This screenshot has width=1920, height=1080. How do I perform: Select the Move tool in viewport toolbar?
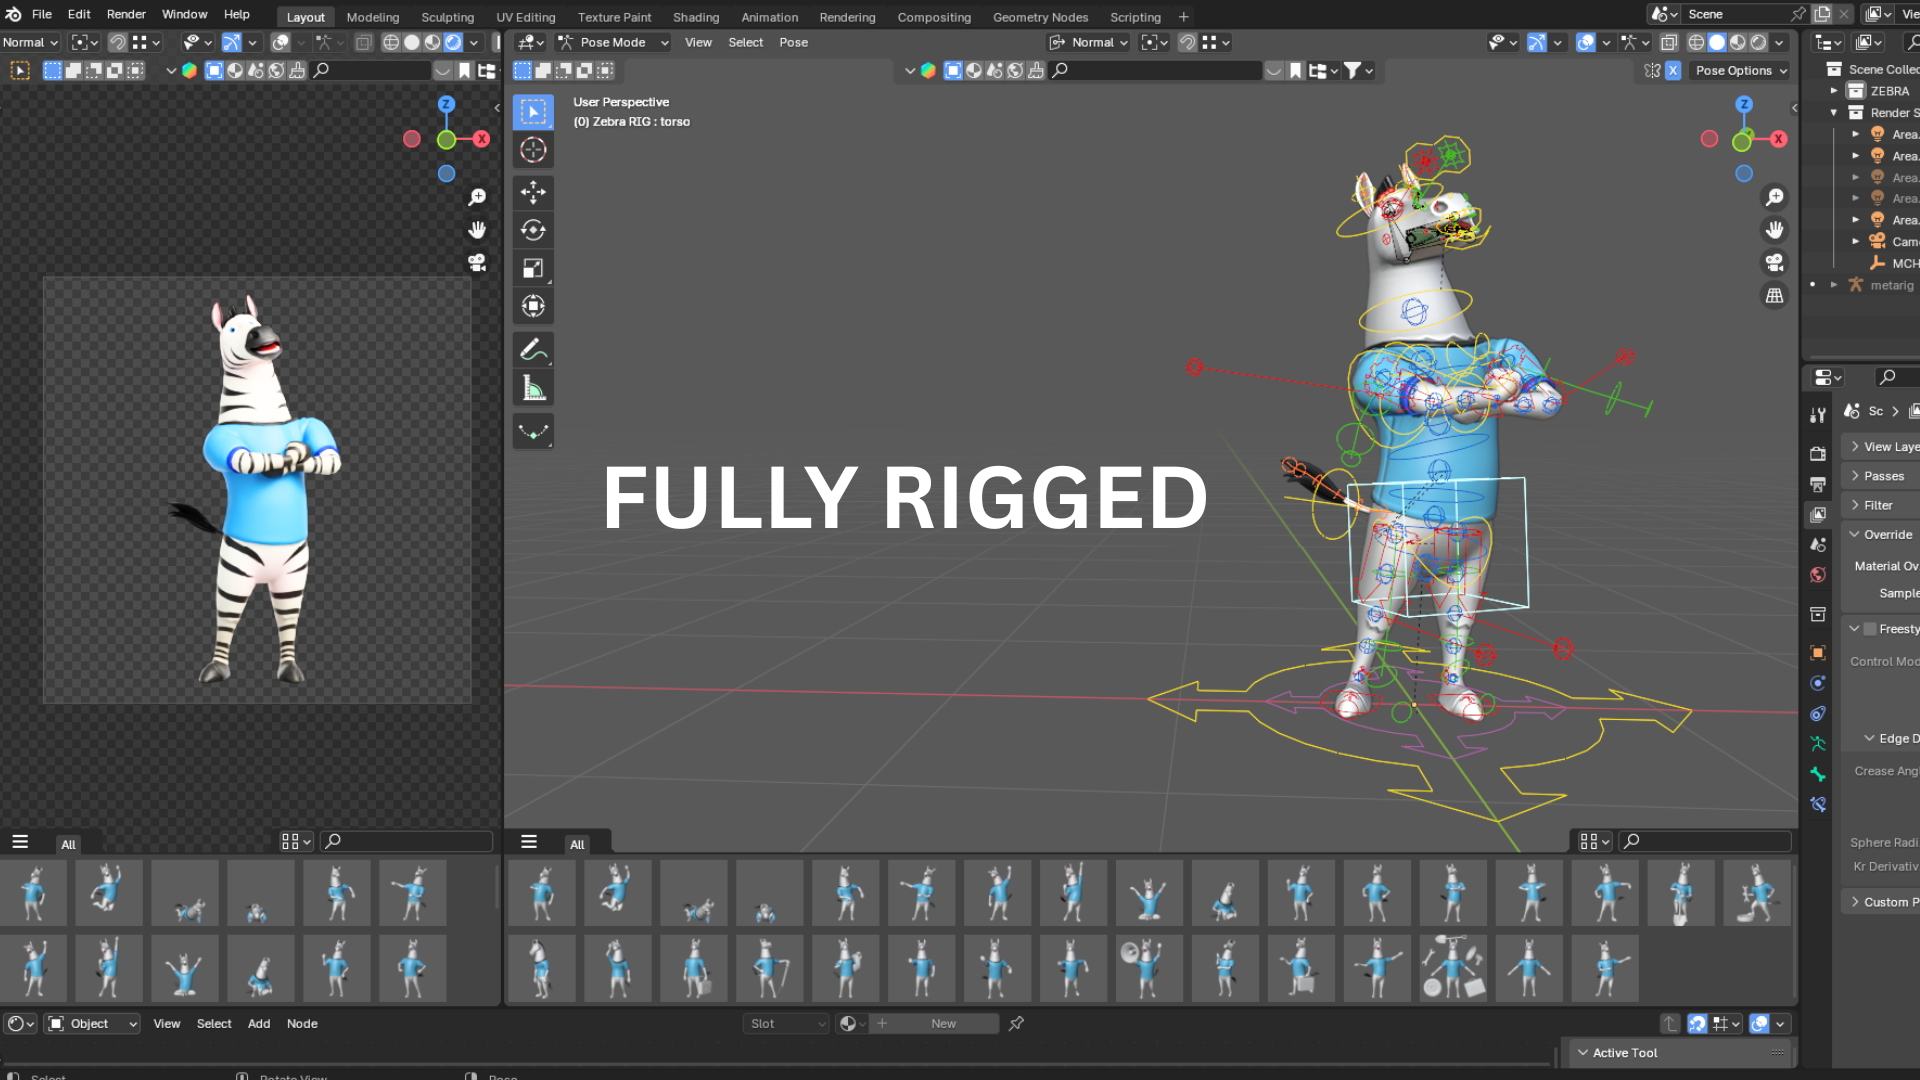click(533, 192)
